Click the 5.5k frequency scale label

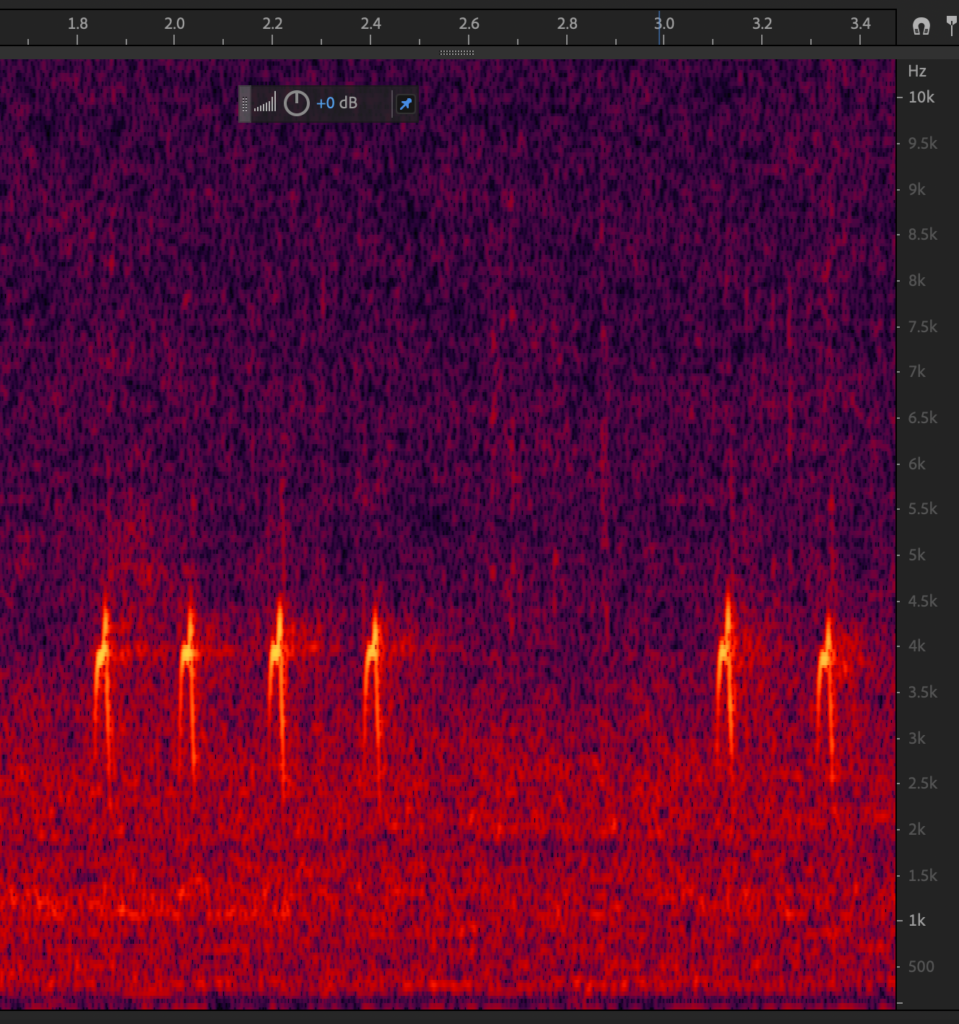pos(922,509)
